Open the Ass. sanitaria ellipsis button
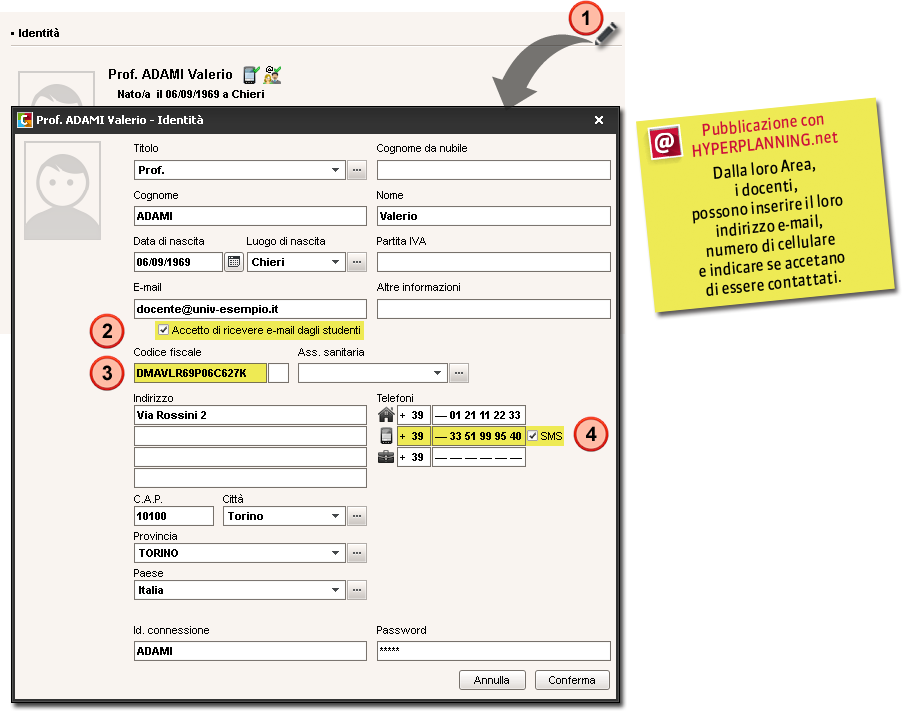Screen dimensions: 908x717 [459, 373]
